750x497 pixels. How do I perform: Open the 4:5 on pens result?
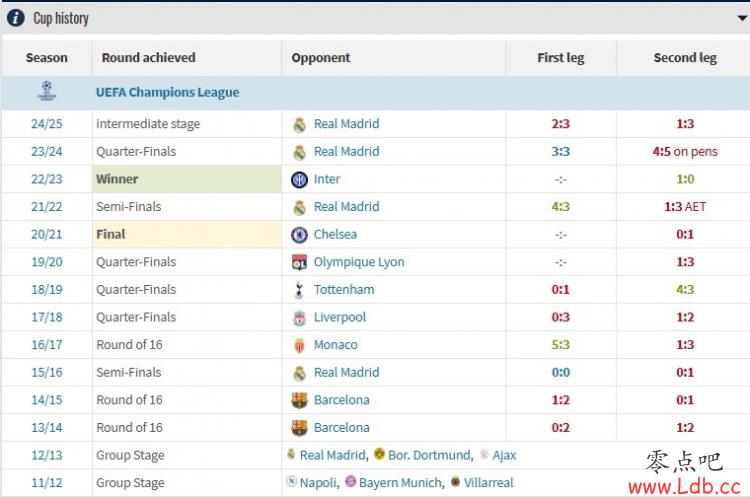point(685,152)
